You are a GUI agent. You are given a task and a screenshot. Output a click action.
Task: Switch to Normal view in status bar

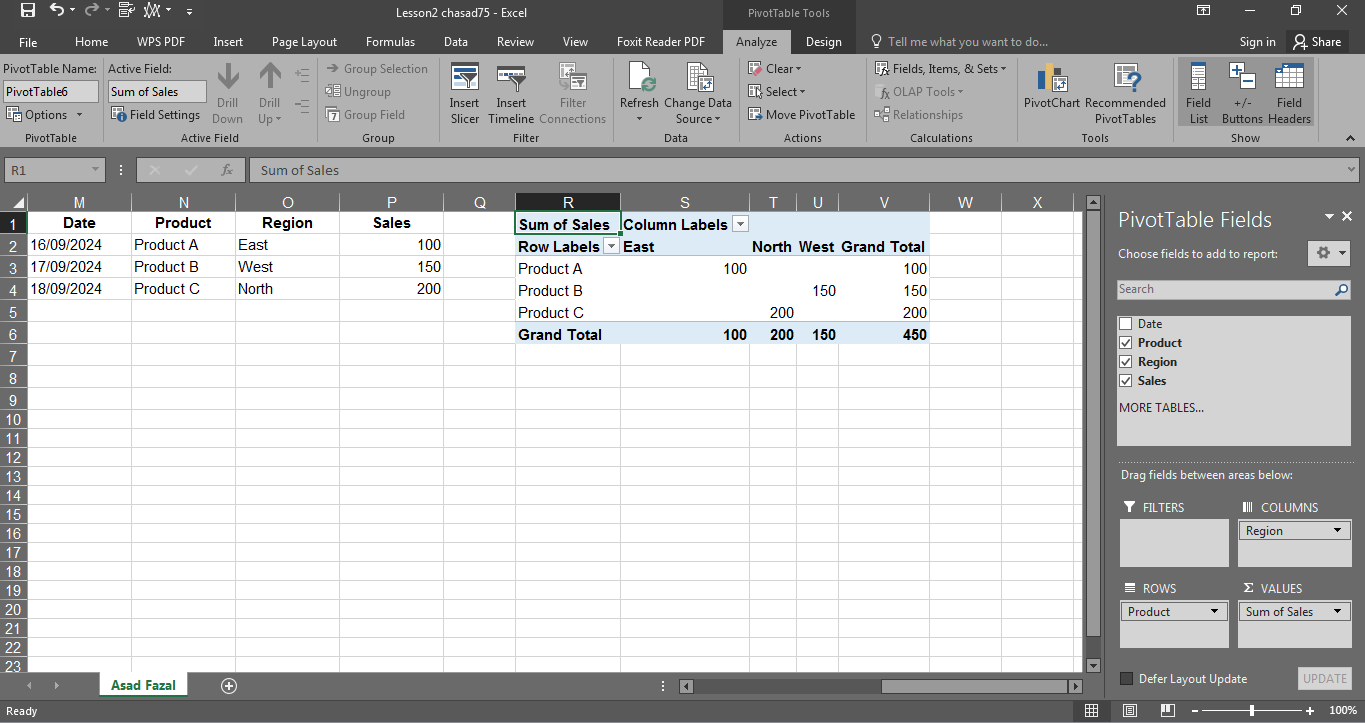coord(1092,711)
